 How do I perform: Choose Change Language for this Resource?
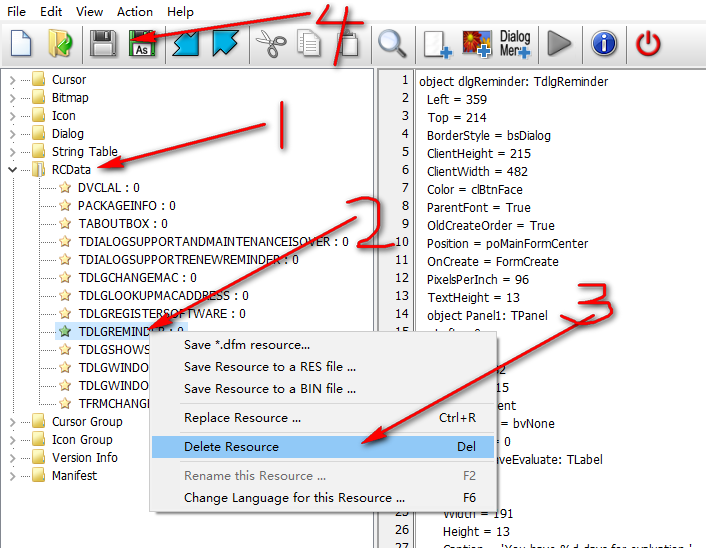323,498
